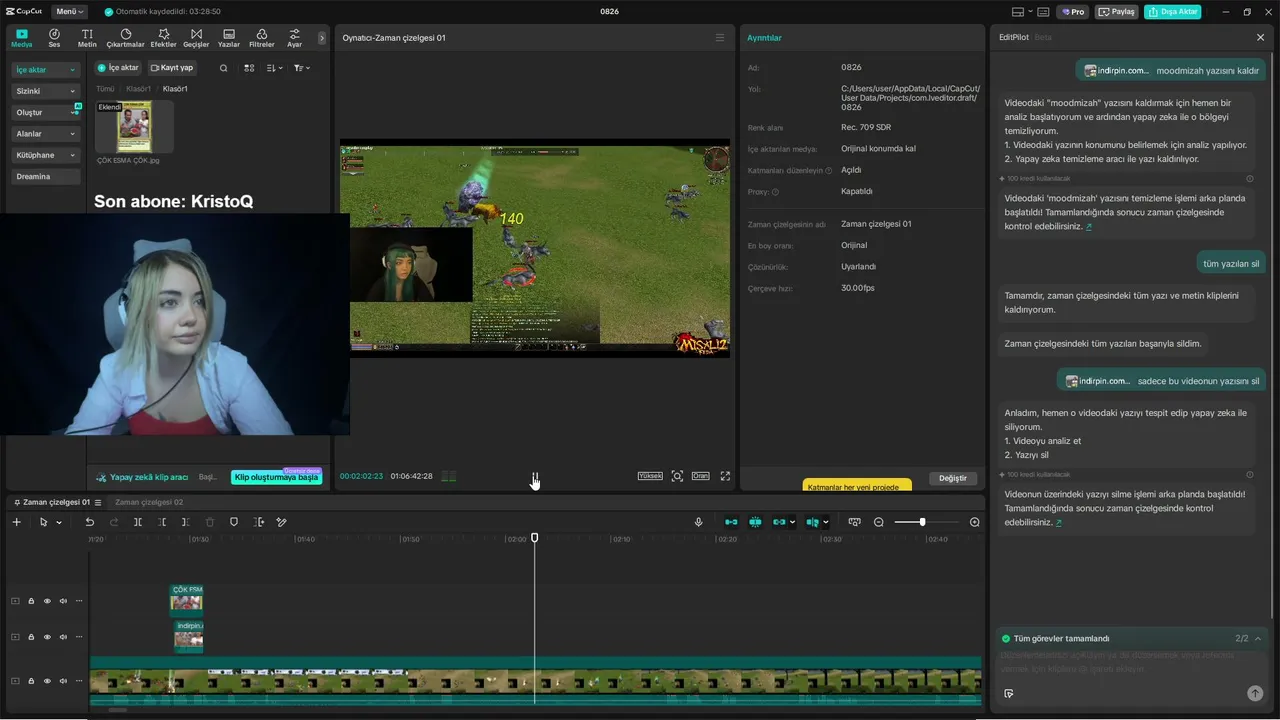Switch to the Ses audio tab

[54, 38]
